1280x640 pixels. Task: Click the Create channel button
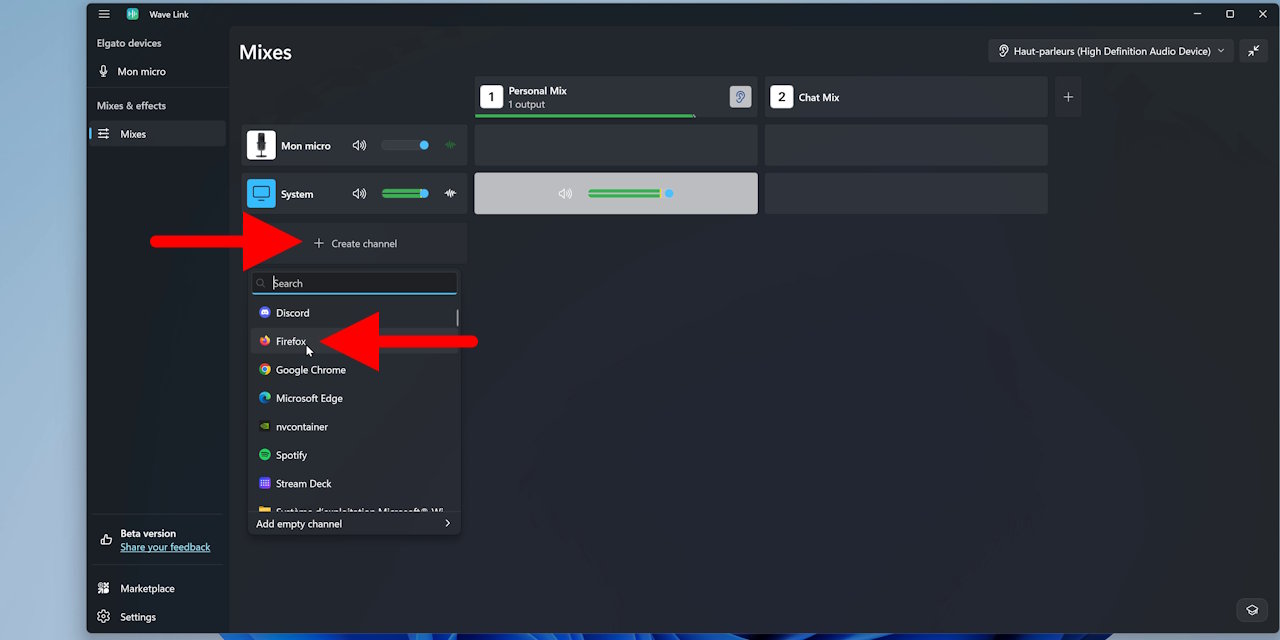point(355,243)
